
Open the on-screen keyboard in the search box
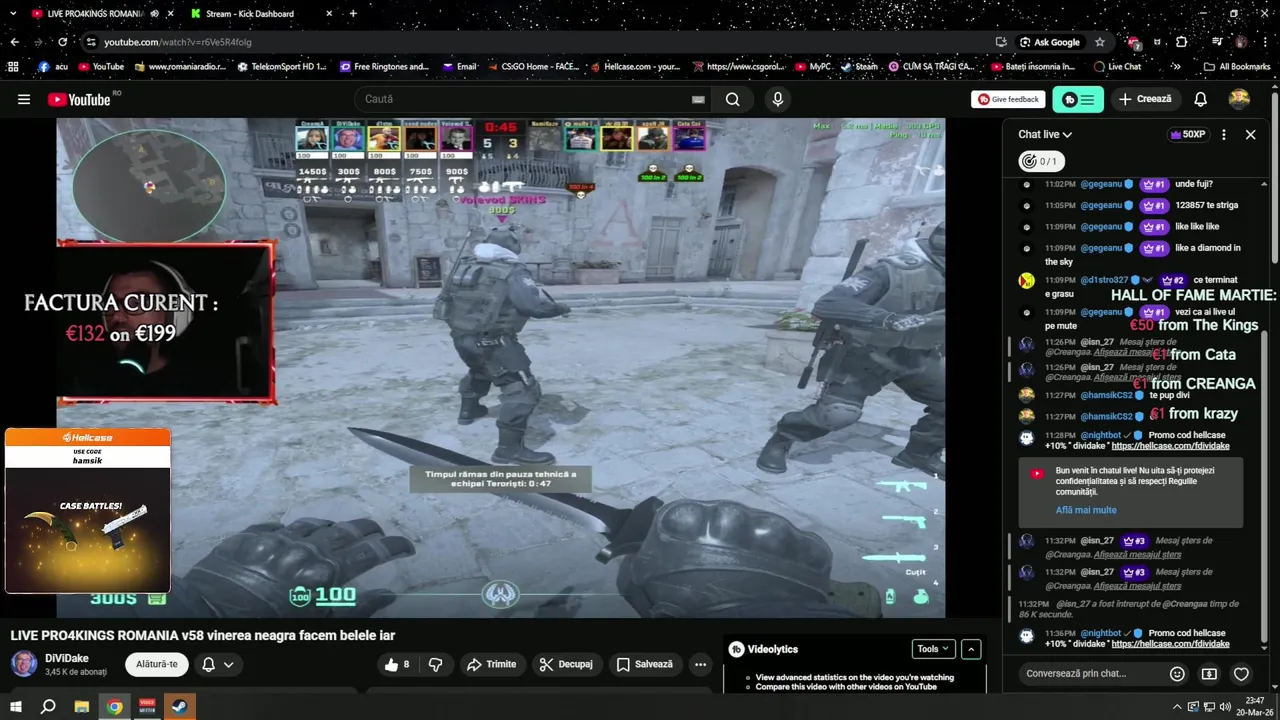click(698, 99)
